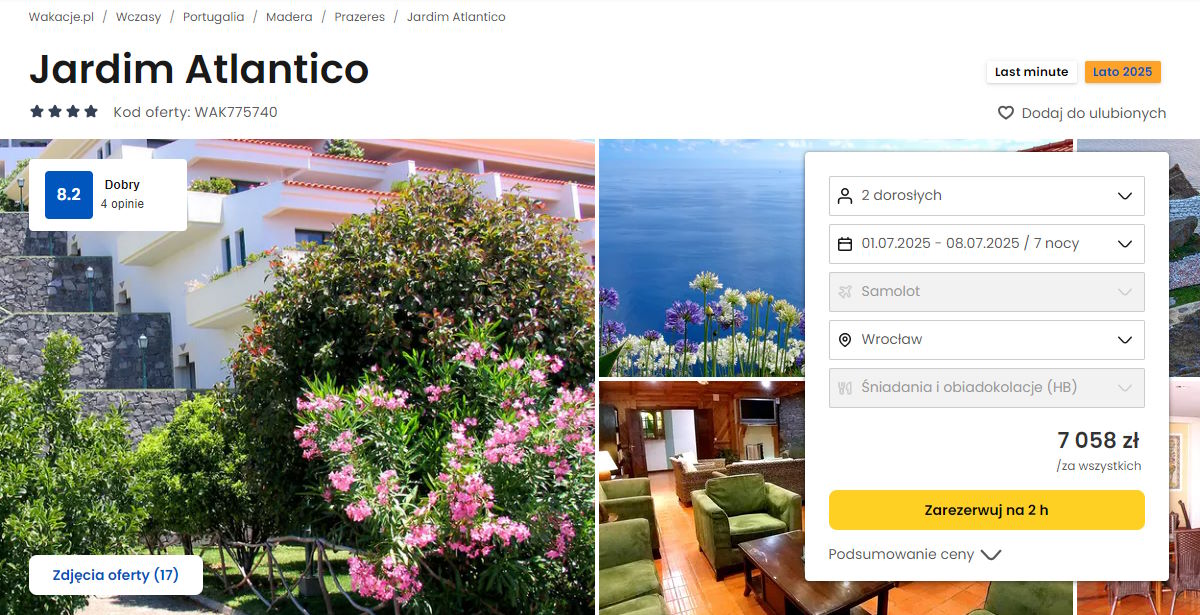Click the four-star hotel rating
1200x615 pixels.
(x=64, y=112)
